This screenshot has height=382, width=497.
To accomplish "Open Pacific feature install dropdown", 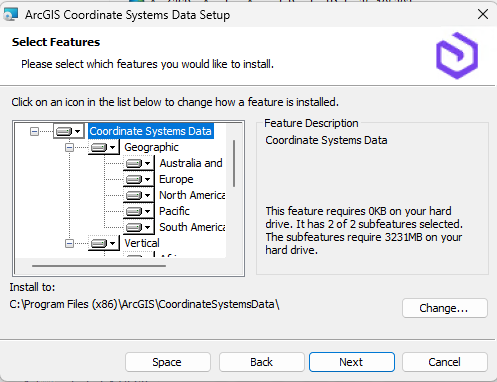I will 139,211.
